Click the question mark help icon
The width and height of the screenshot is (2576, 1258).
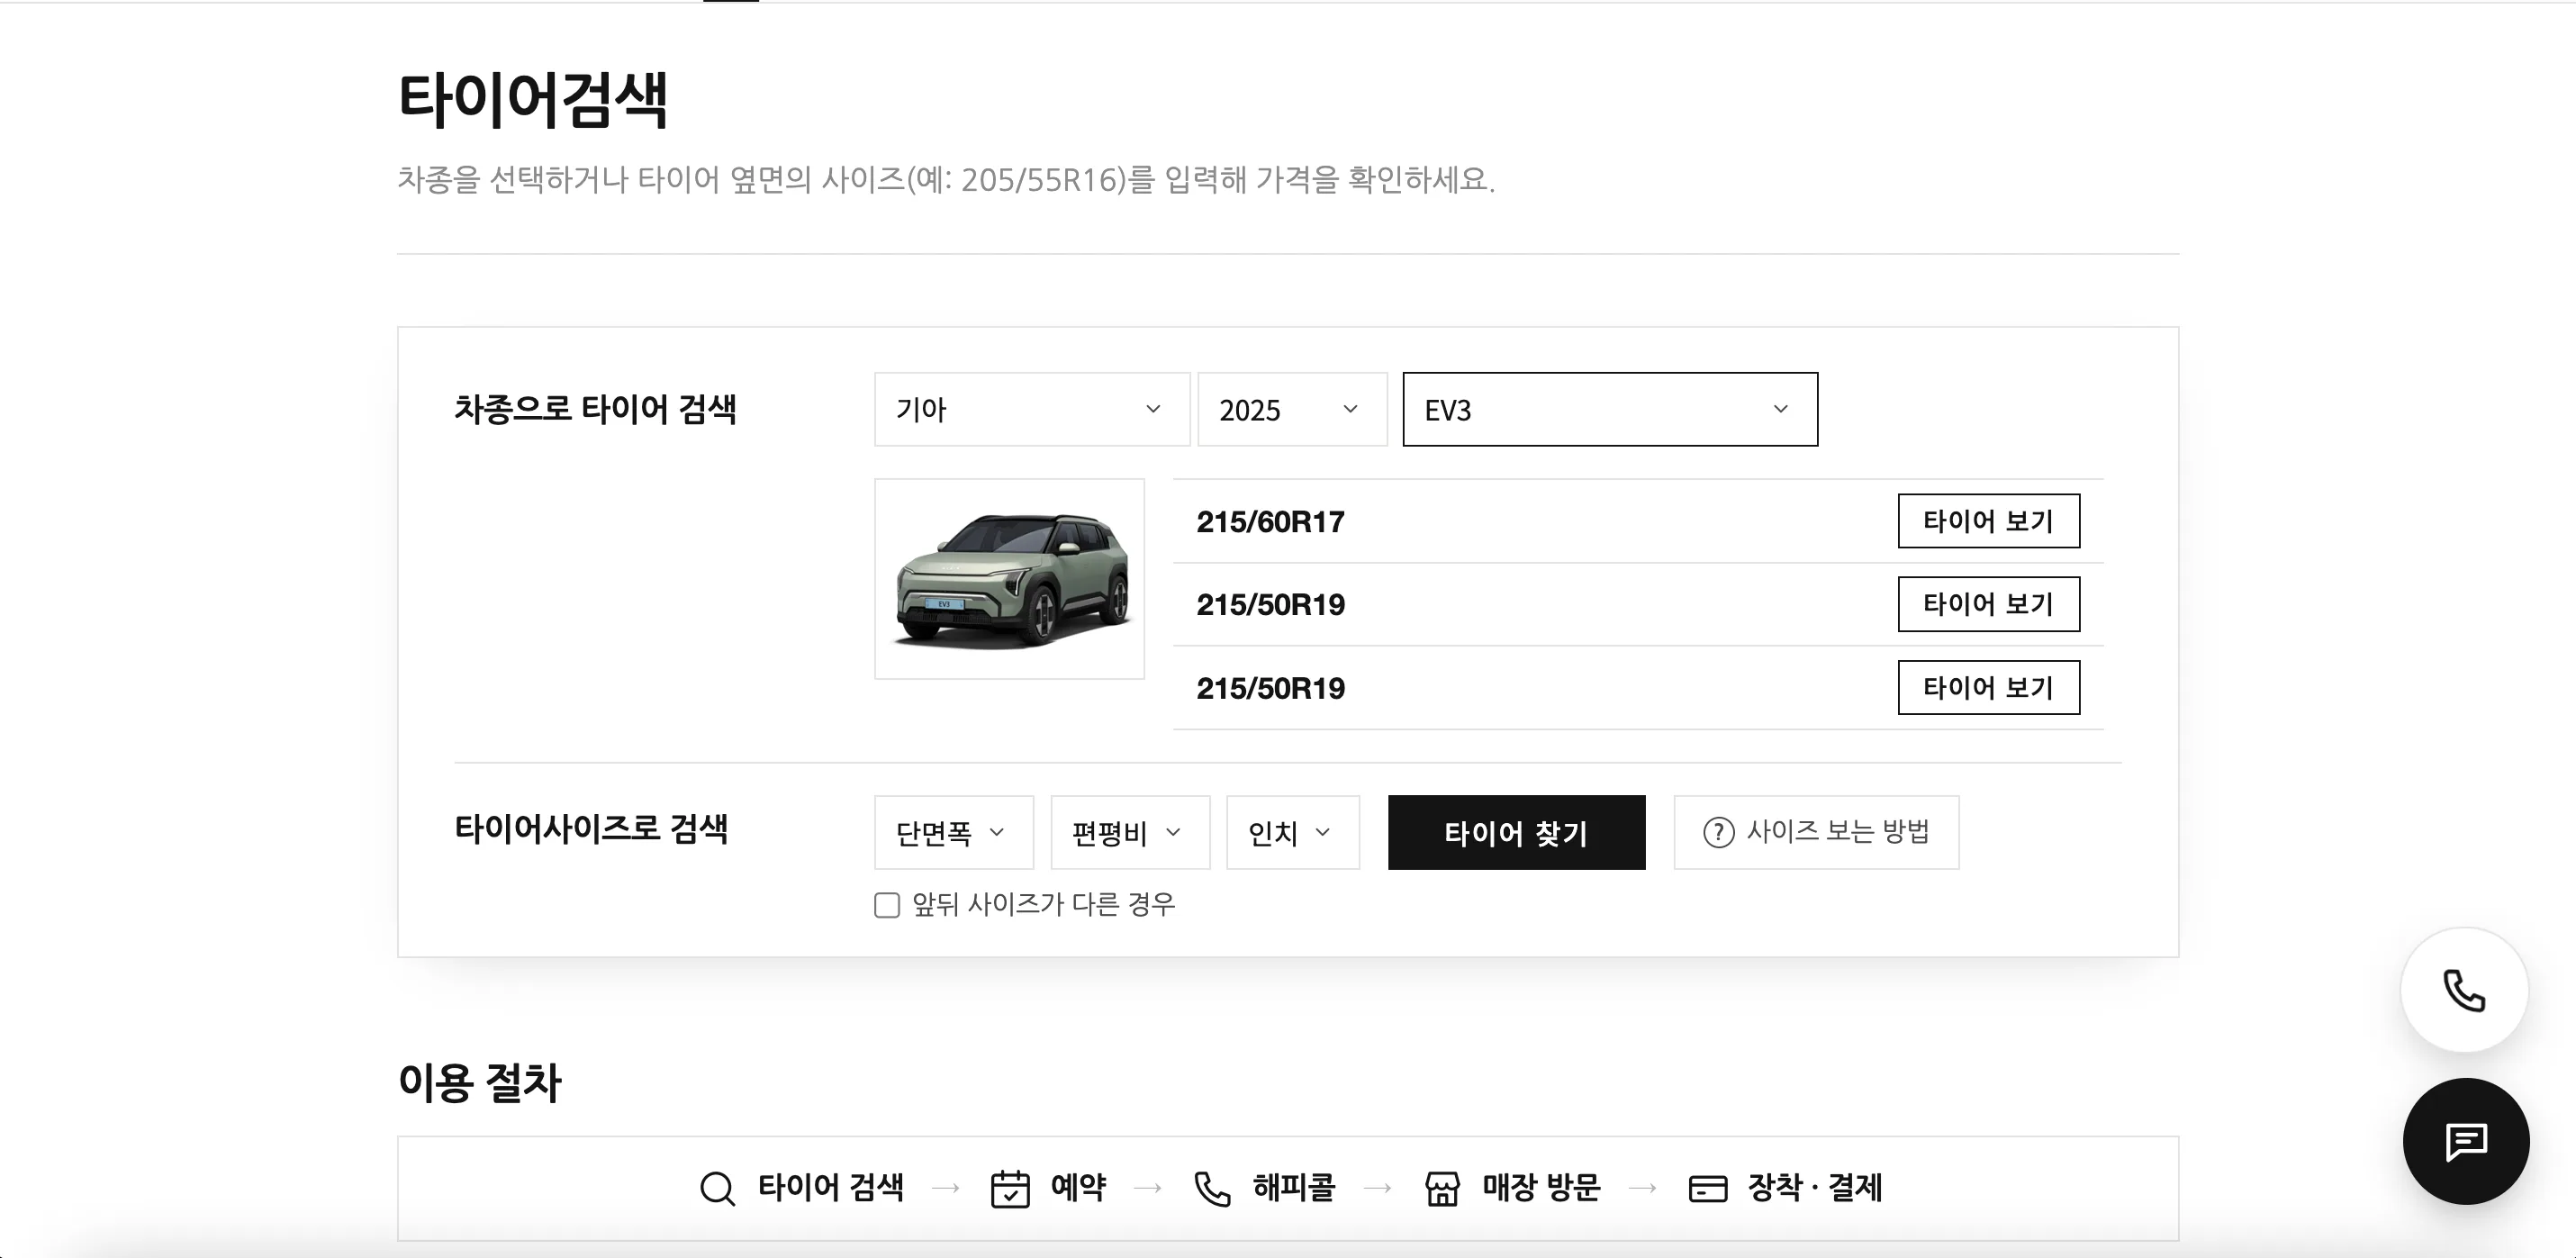1718,832
